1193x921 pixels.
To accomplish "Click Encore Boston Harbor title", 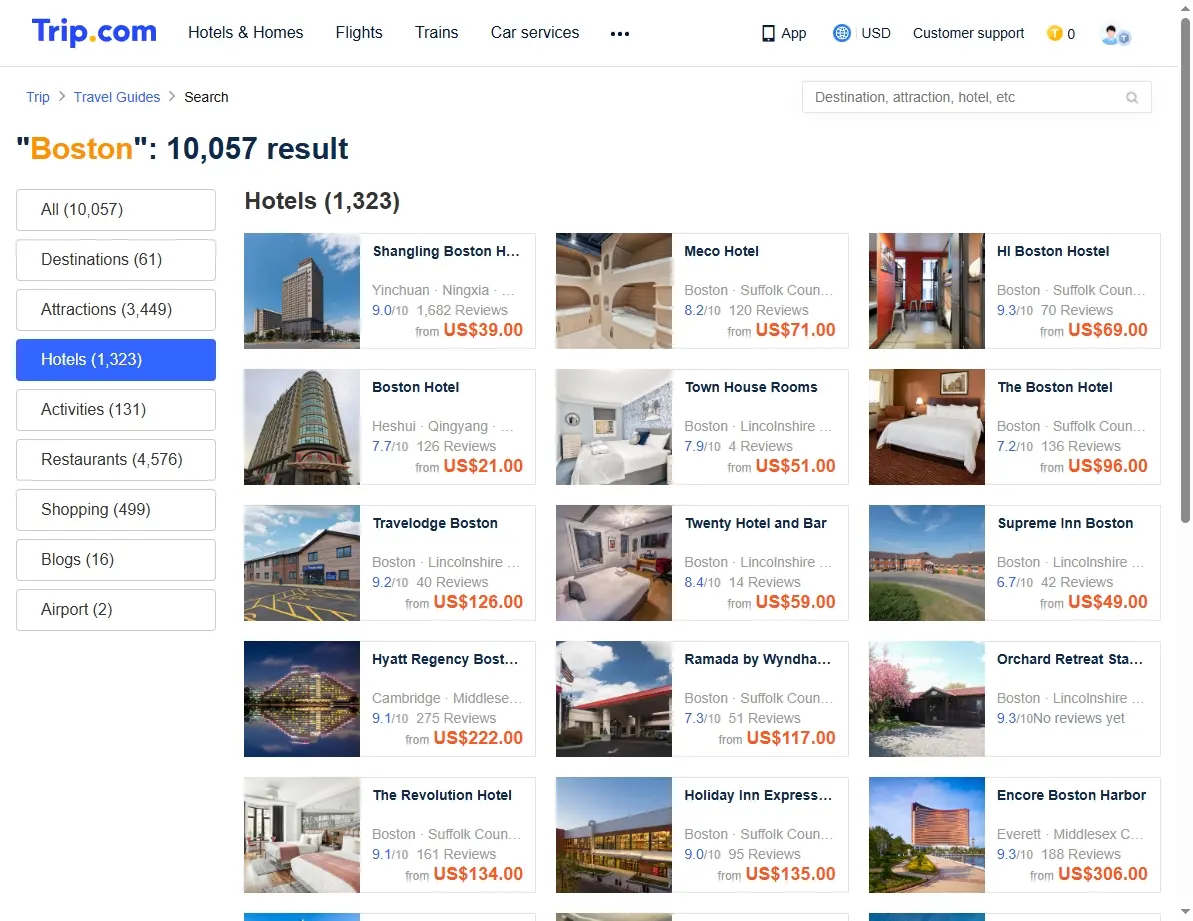I will point(1071,796).
